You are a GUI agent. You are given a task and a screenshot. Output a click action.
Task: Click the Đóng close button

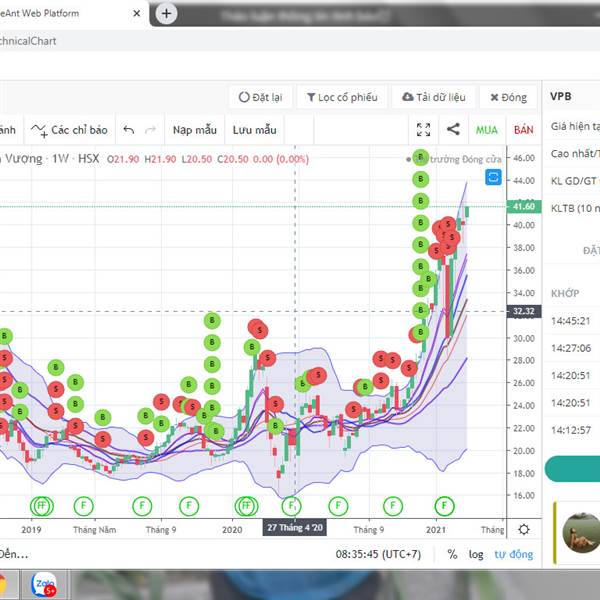(x=508, y=97)
